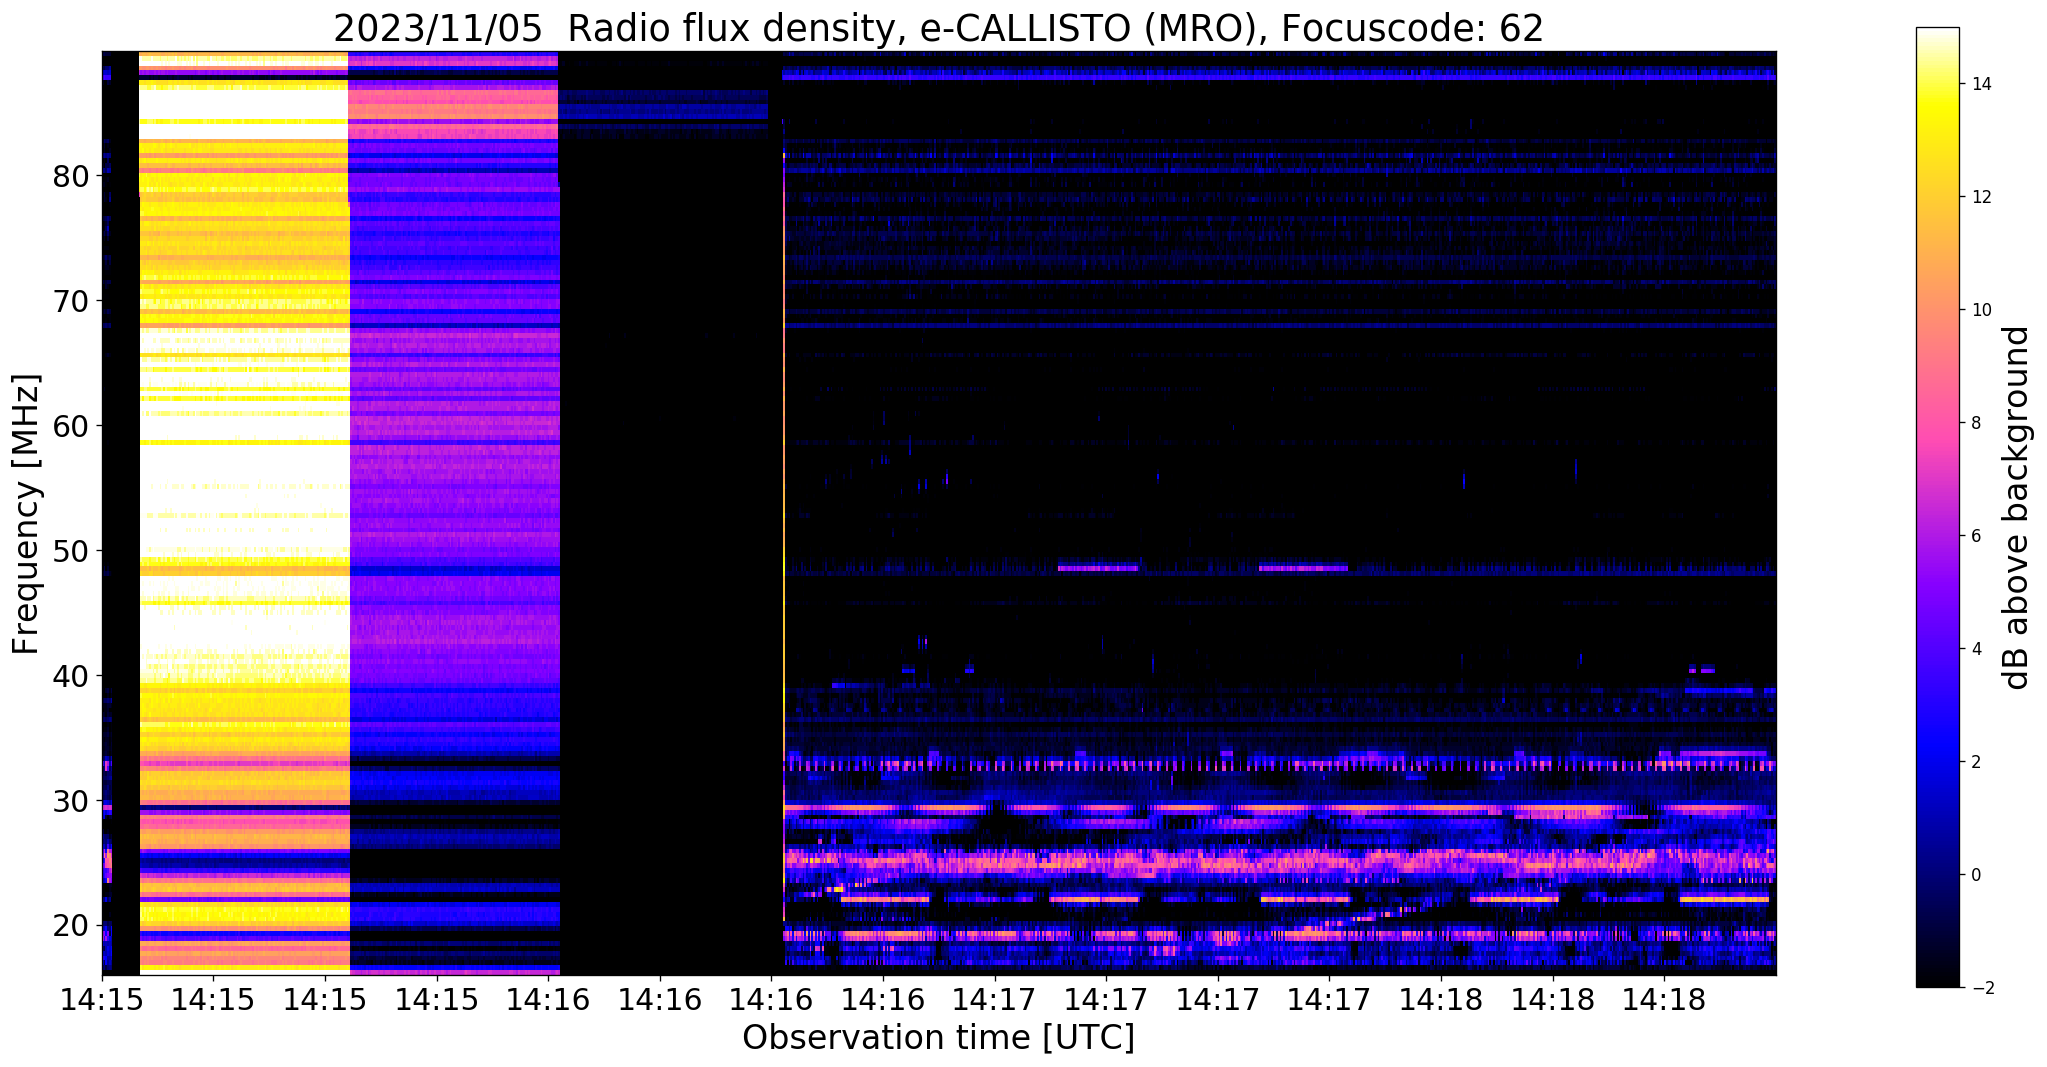The width and height of the screenshot is (2047, 1067).
Task: Click the 20 frequency axis tick label
Action: coord(69,927)
